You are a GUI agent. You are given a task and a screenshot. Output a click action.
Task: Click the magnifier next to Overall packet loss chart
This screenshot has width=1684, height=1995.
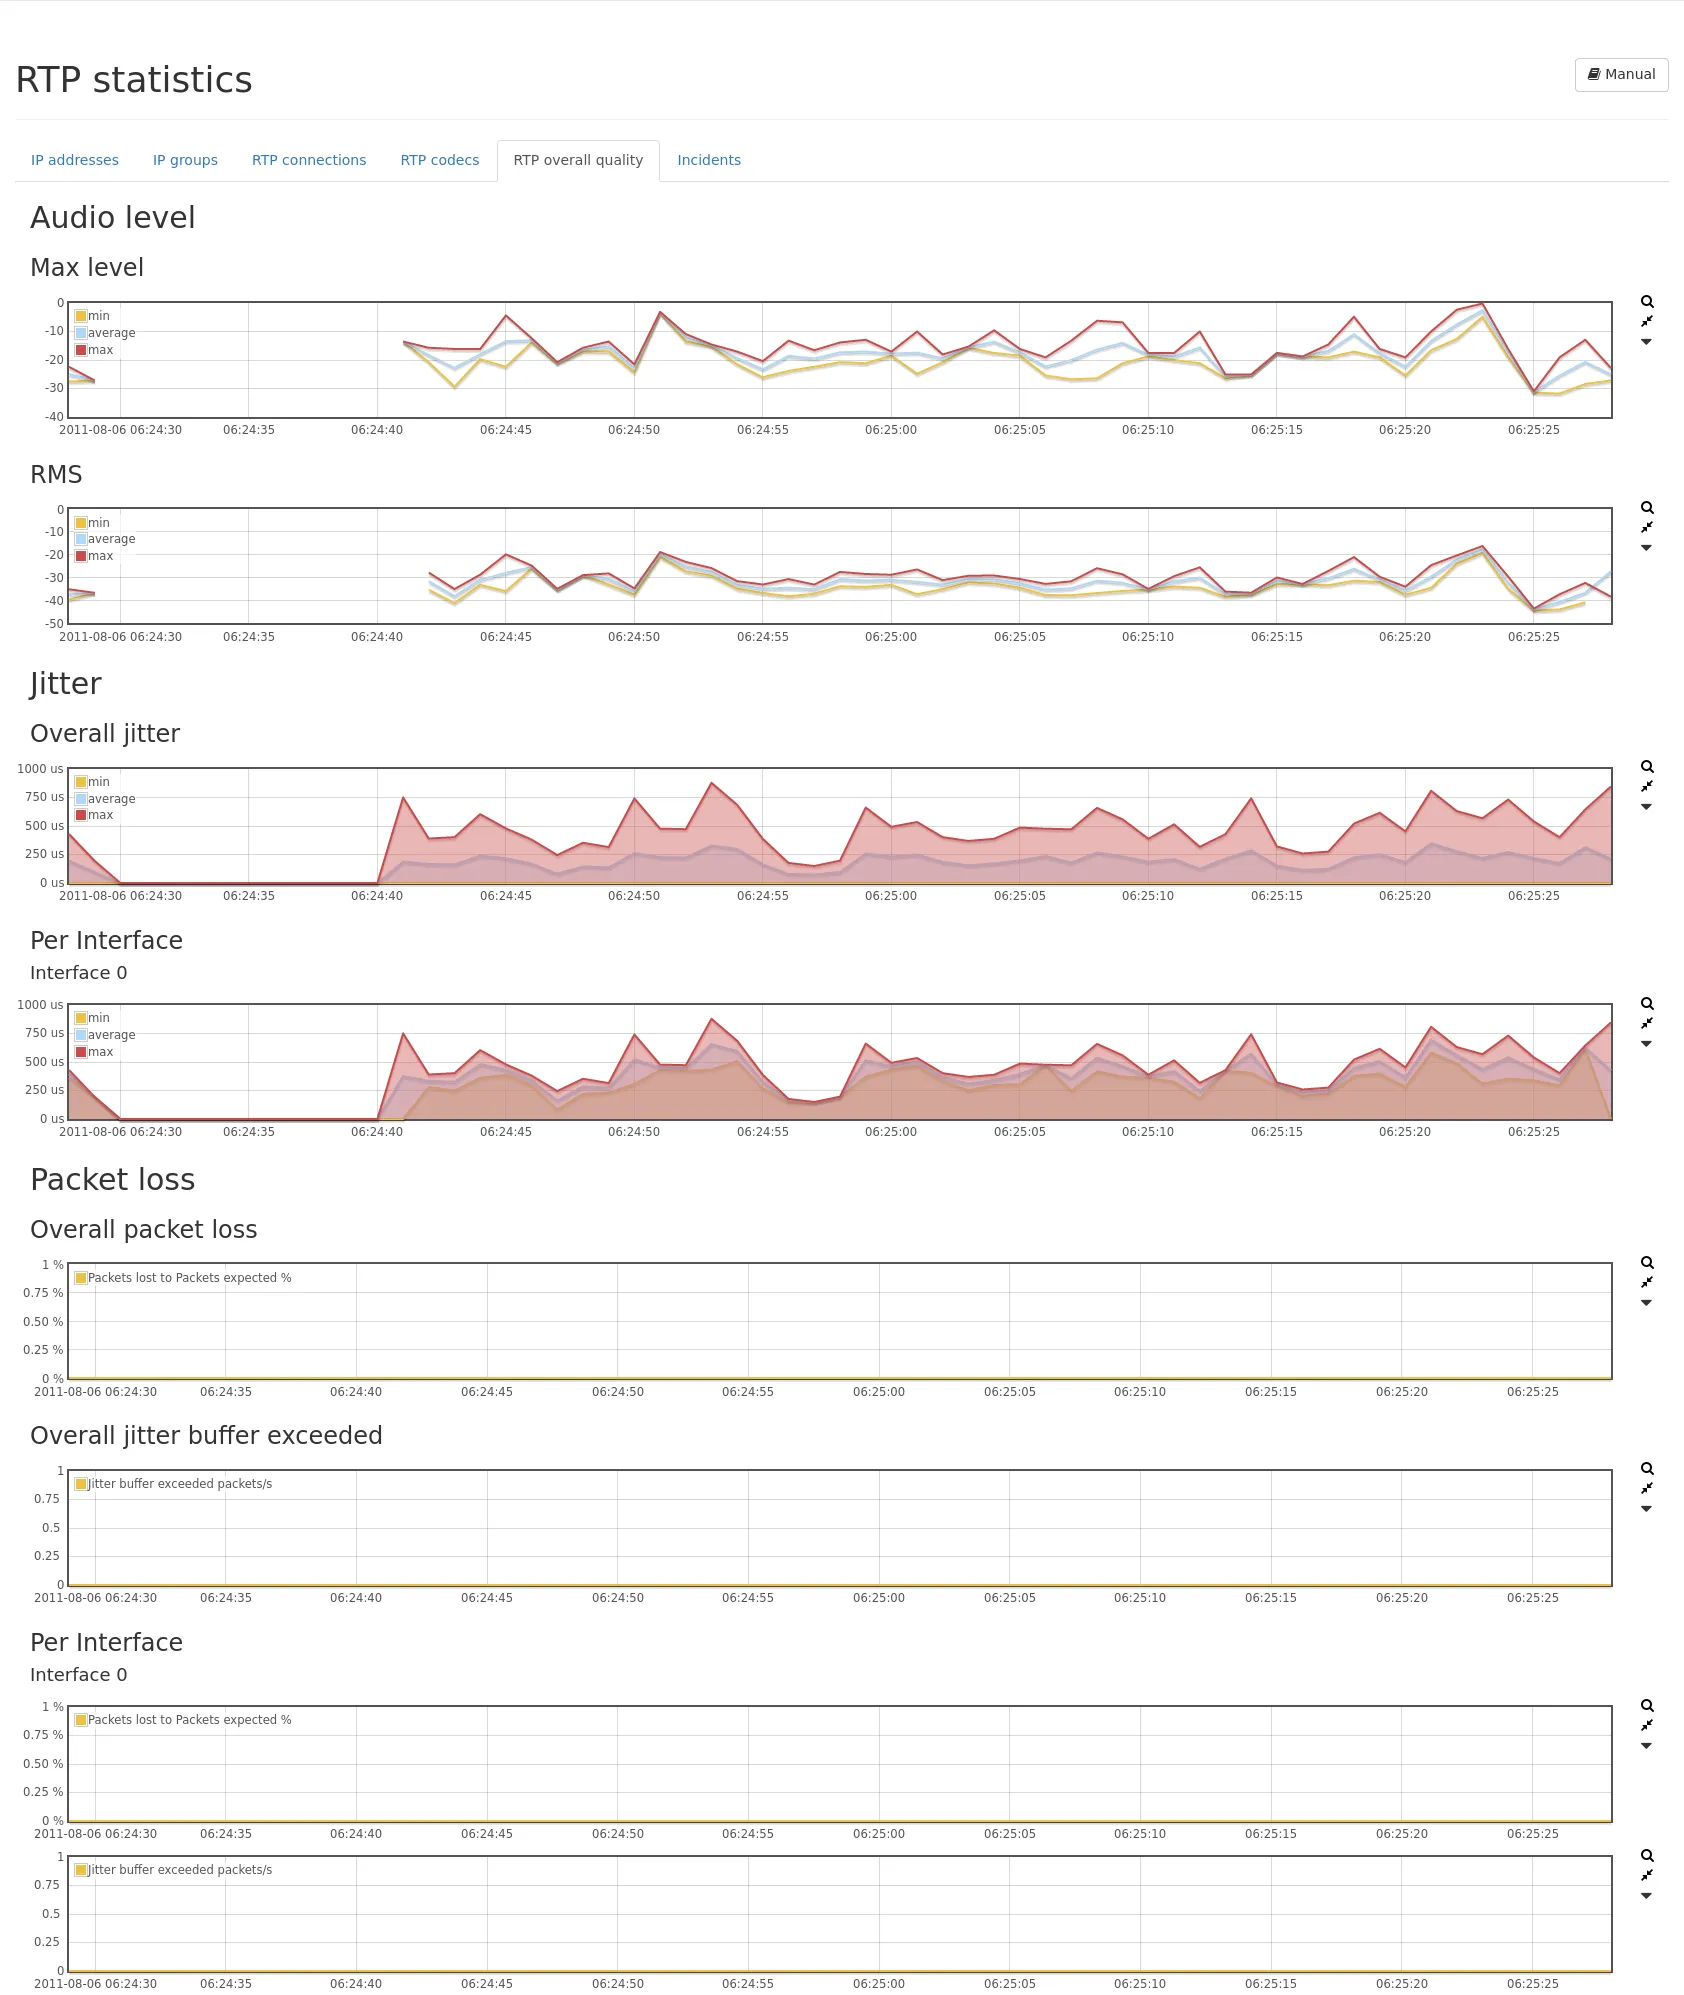[1647, 1263]
